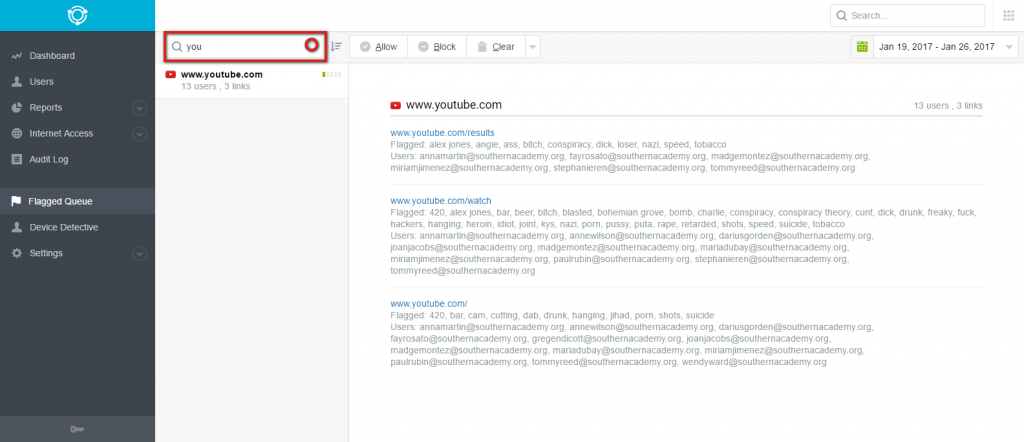Click the Audit Log list icon

[x=17, y=159]
